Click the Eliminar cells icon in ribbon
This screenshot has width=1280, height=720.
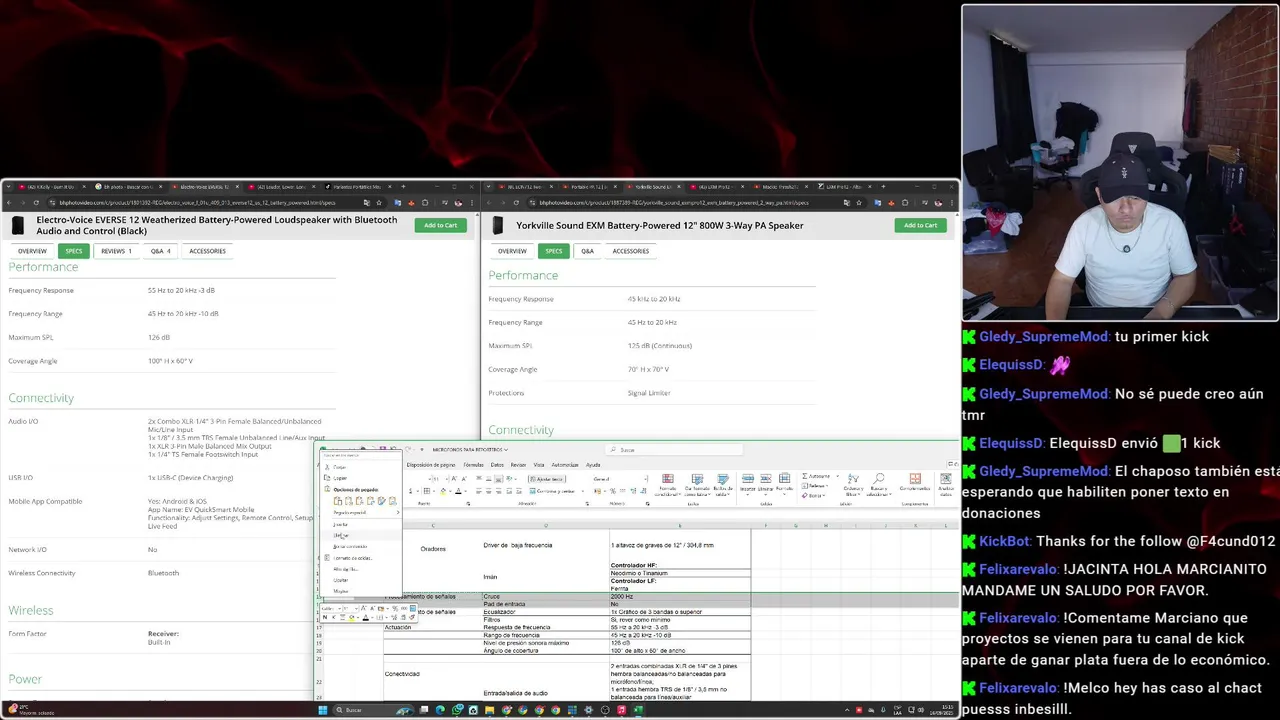pos(765,485)
